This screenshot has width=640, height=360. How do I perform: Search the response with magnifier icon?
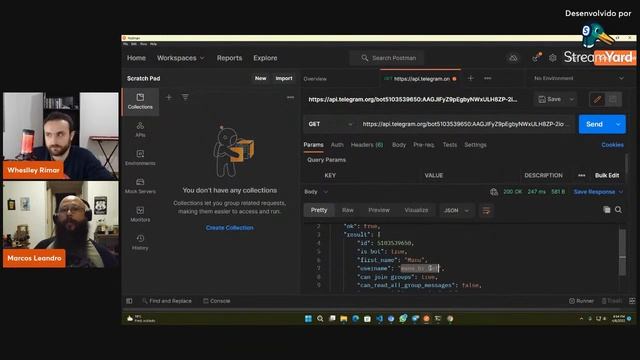point(618,210)
